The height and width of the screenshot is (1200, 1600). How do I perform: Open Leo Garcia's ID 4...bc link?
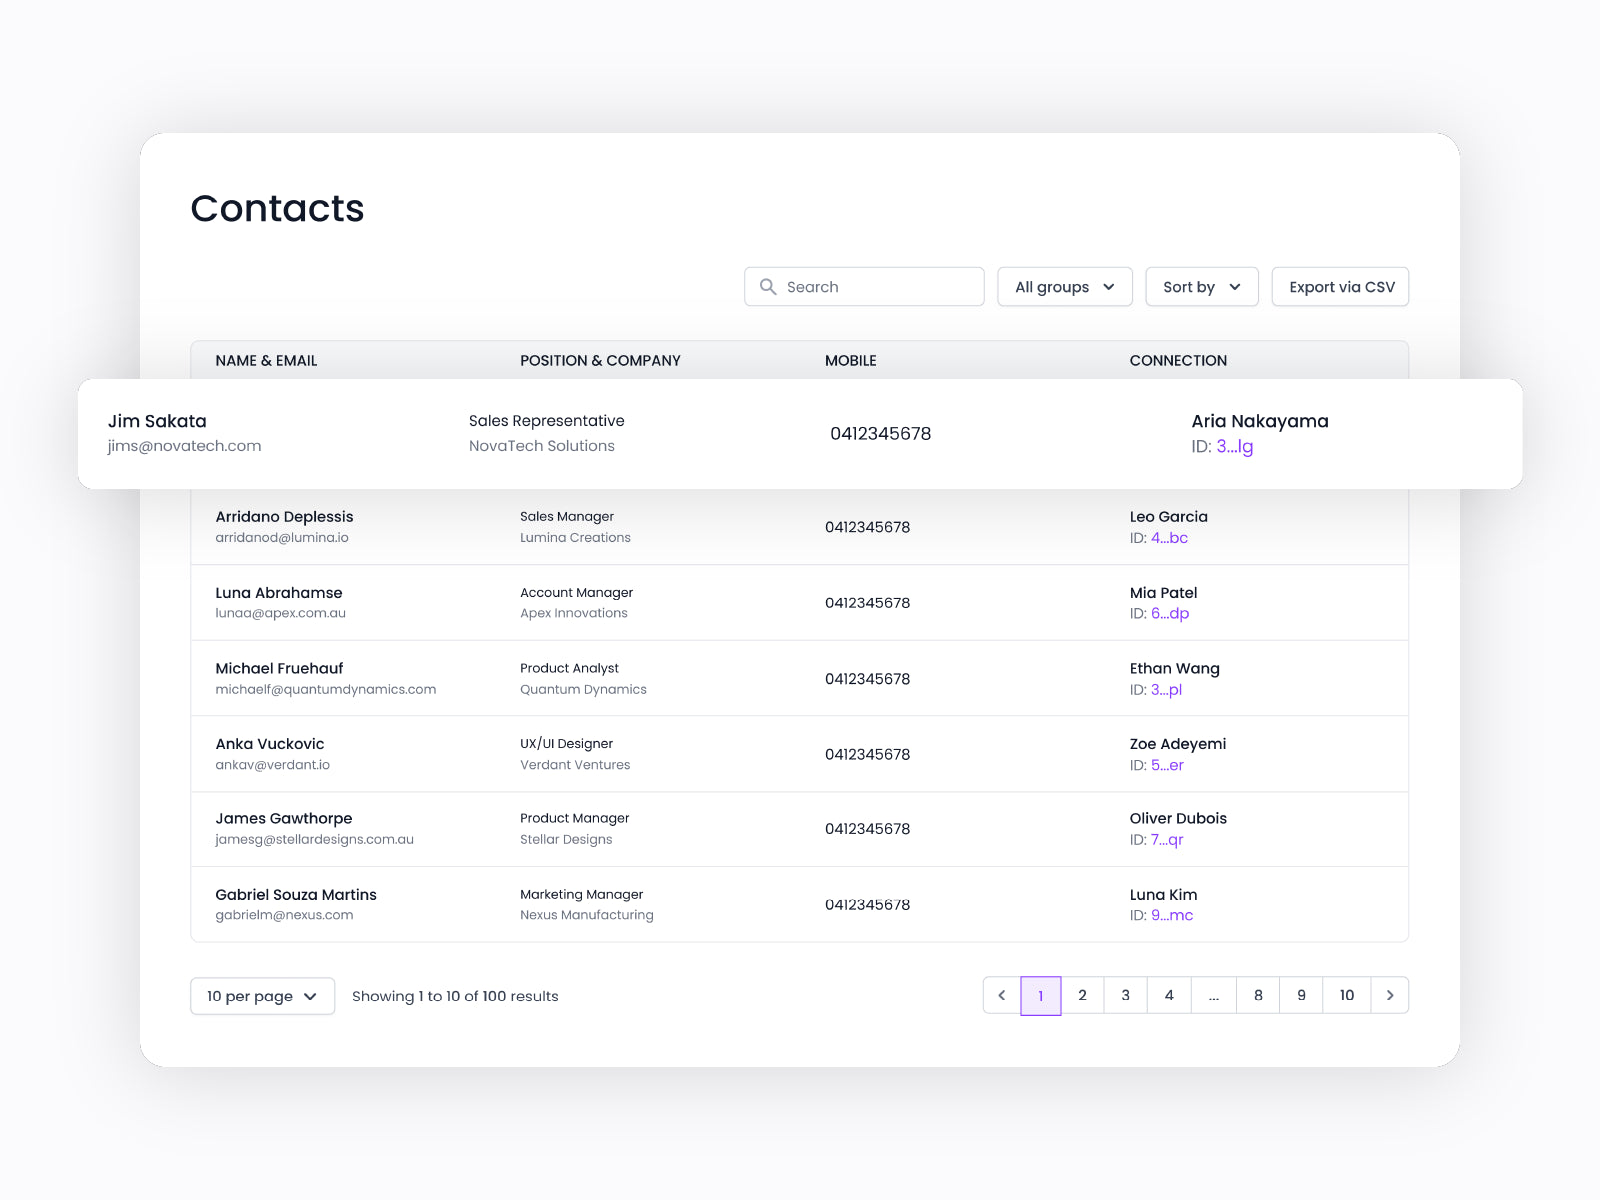(x=1169, y=538)
